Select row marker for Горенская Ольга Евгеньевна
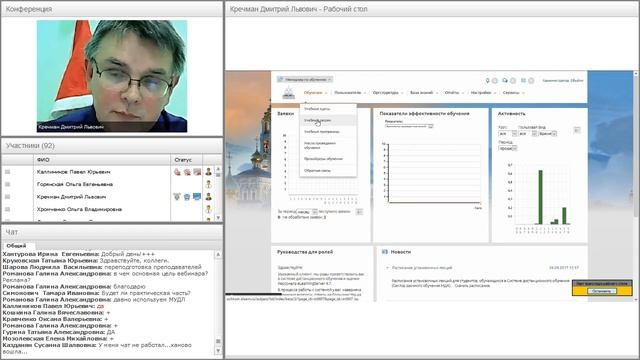Viewport: 640px width, 360px height. point(7,184)
